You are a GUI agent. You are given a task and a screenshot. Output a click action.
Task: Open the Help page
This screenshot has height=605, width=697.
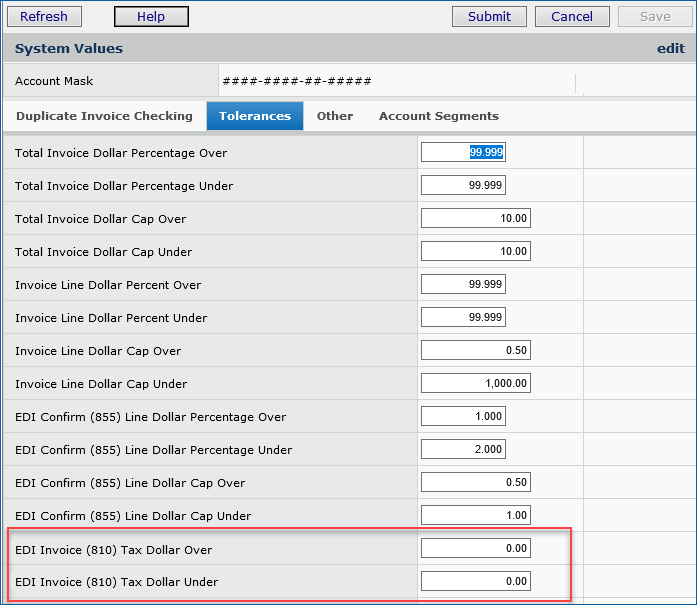151,16
